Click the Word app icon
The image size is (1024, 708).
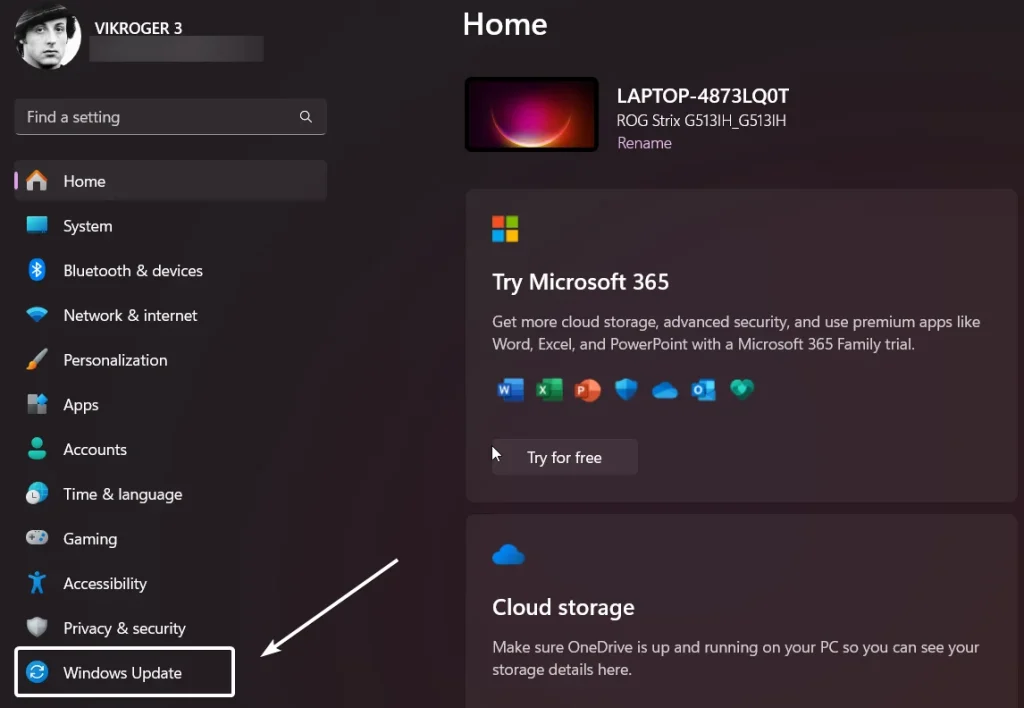pyautogui.click(x=510, y=390)
